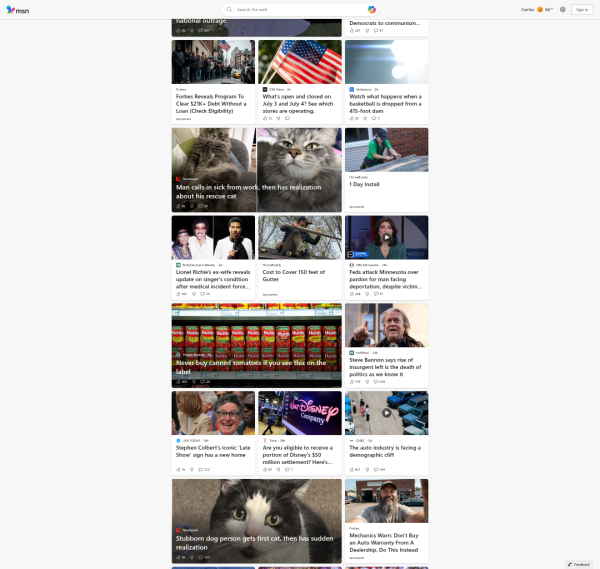
Task: Play the Feds attack Minnesota video
Action: pyautogui.click(x=386, y=237)
